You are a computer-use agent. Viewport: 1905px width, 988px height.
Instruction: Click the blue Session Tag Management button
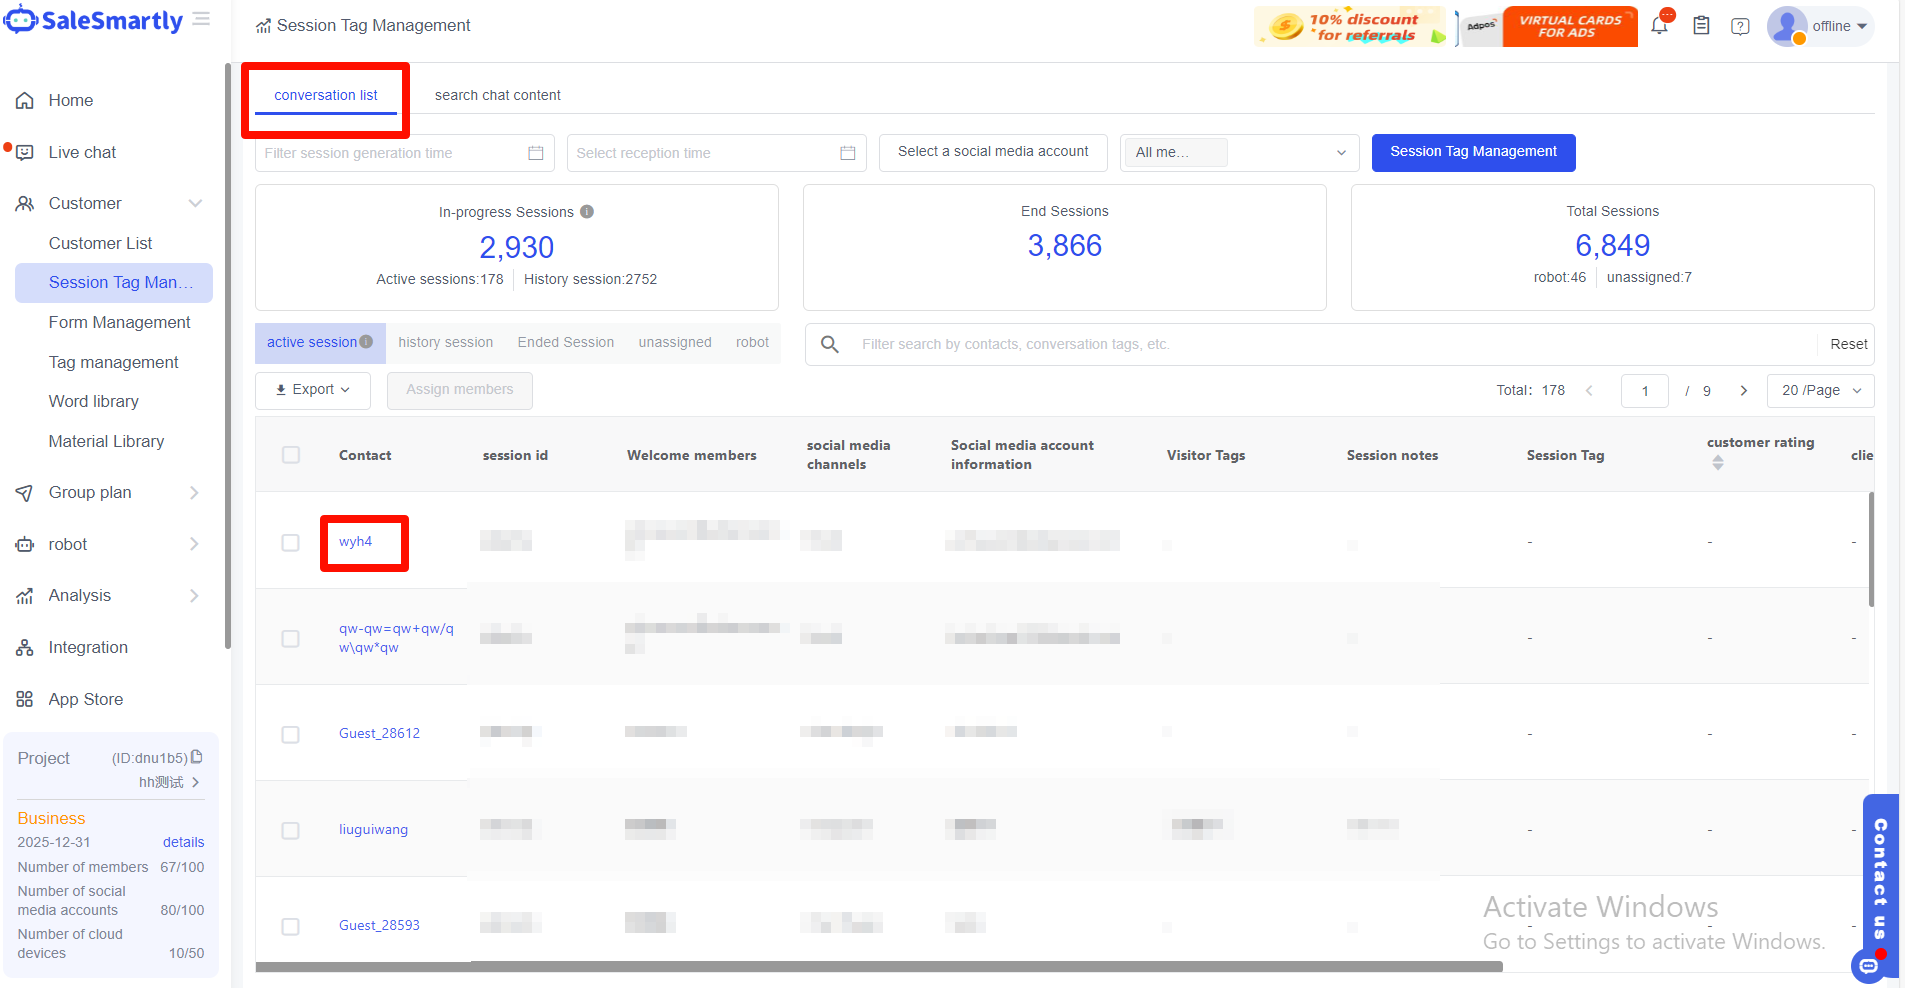pos(1472,152)
